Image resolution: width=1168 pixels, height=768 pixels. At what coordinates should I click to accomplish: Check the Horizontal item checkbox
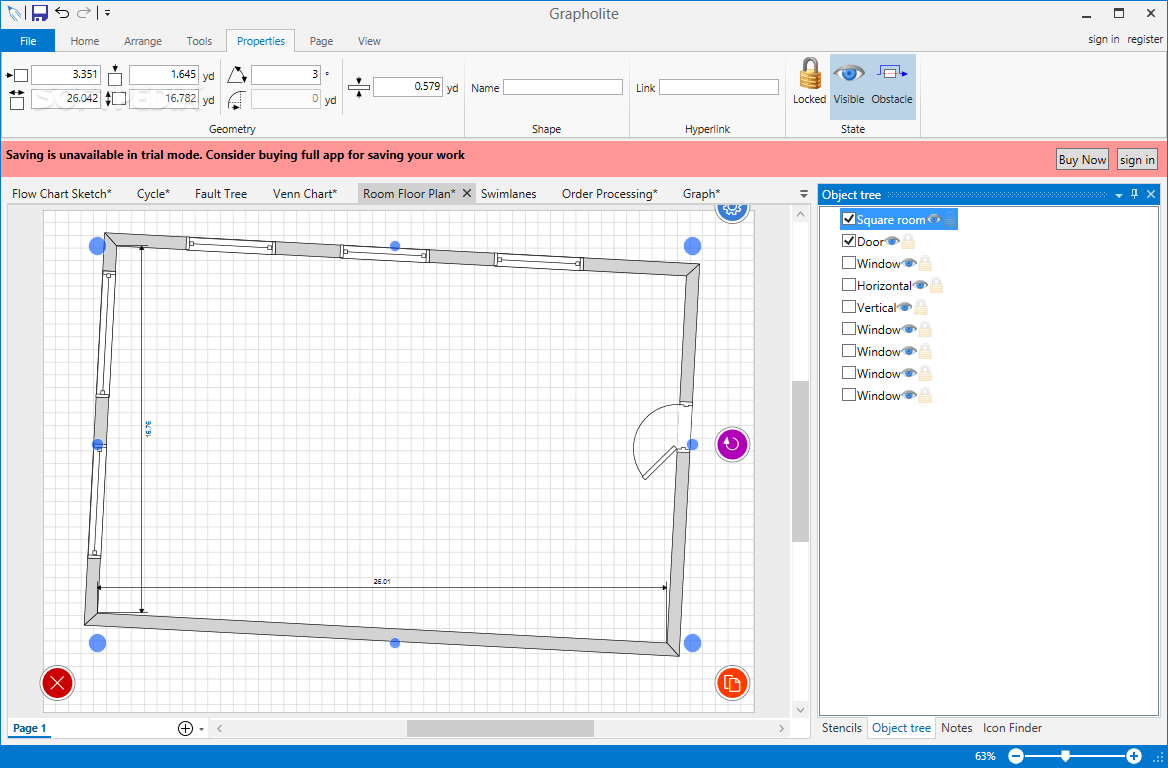point(848,285)
